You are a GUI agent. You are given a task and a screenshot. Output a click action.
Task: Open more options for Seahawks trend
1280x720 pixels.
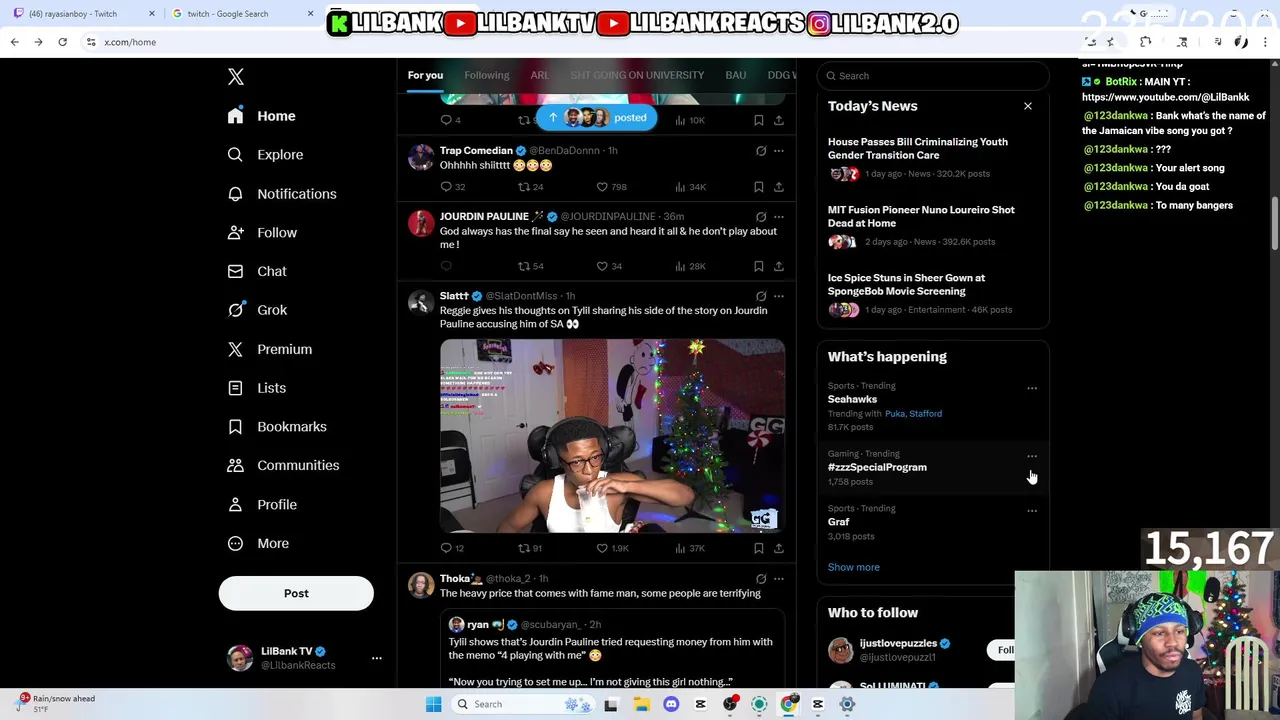pos(1032,388)
